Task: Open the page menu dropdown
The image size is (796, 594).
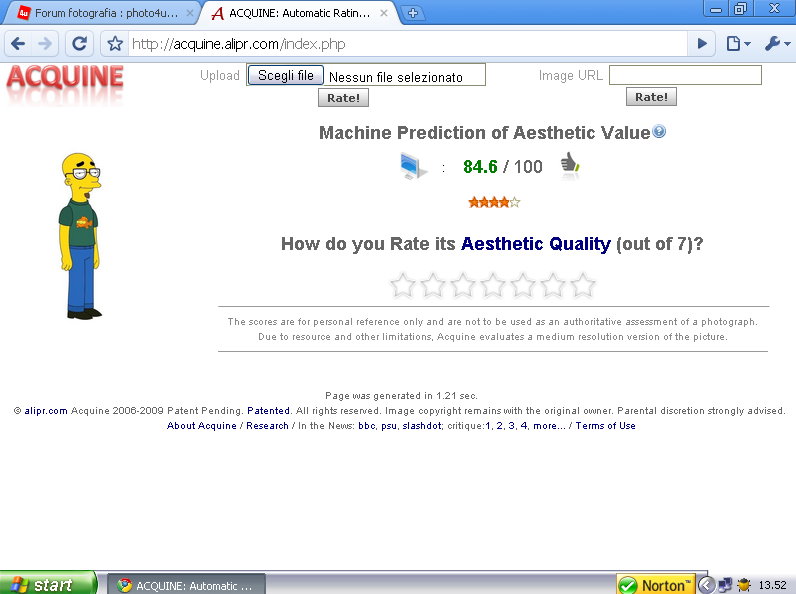Action: 738,44
